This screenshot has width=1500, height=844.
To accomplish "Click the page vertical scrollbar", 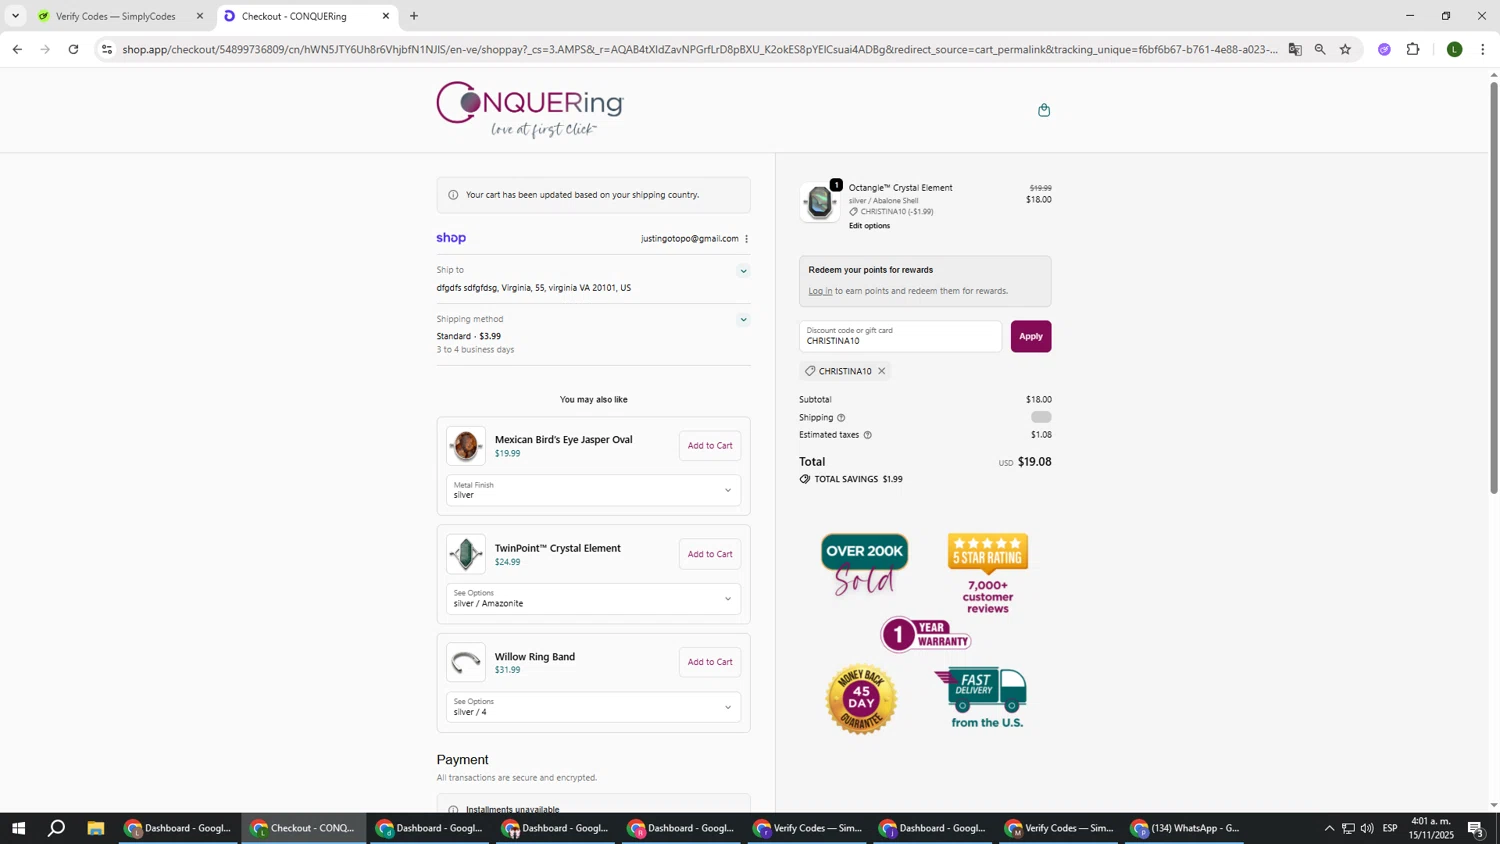I will point(1494,288).
